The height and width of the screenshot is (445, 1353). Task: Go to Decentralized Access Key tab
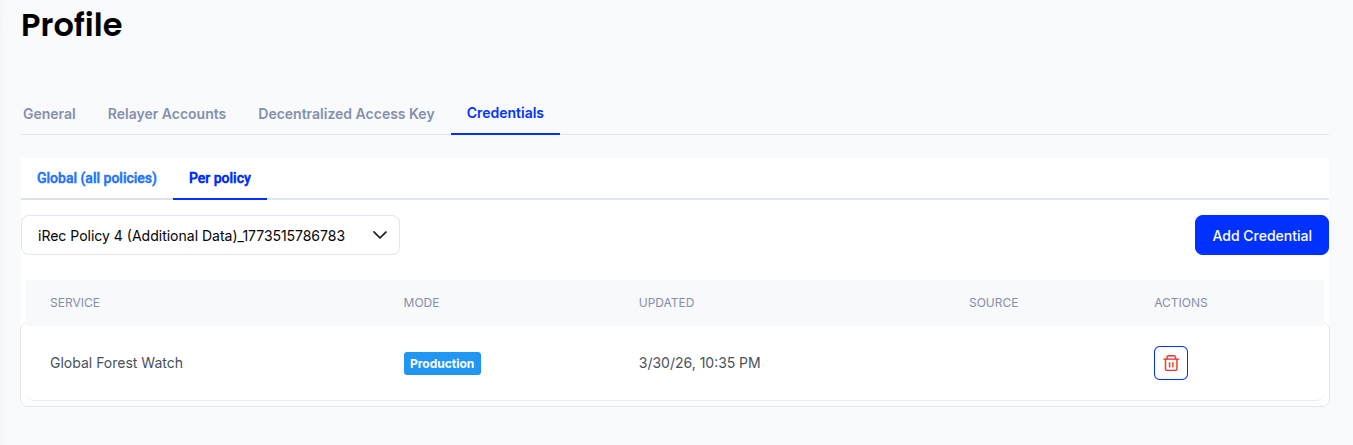click(346, 114)
